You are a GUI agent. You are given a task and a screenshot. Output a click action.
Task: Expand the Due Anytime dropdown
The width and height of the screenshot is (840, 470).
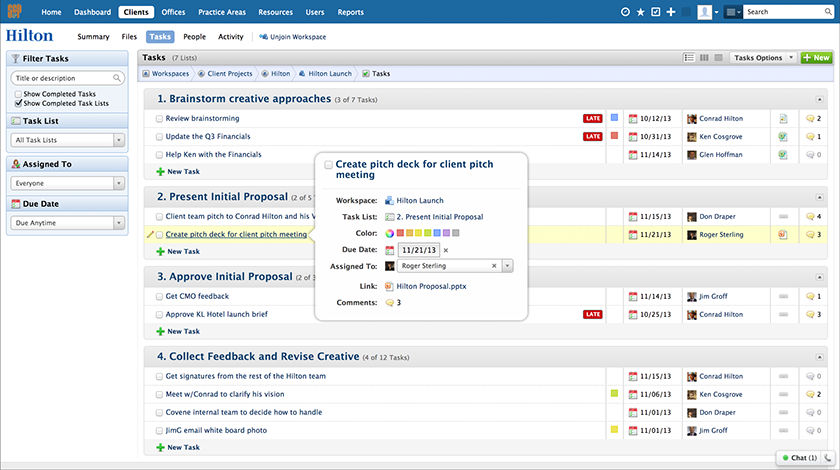pos(67,223)
